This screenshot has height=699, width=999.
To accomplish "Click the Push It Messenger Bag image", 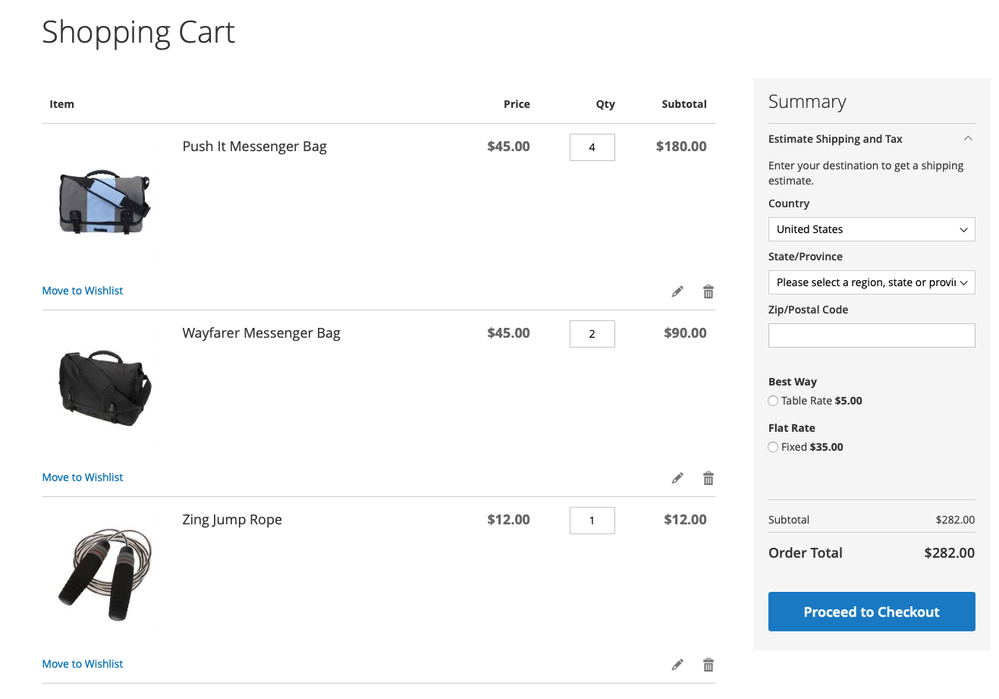I will click(x=104, y=203).
